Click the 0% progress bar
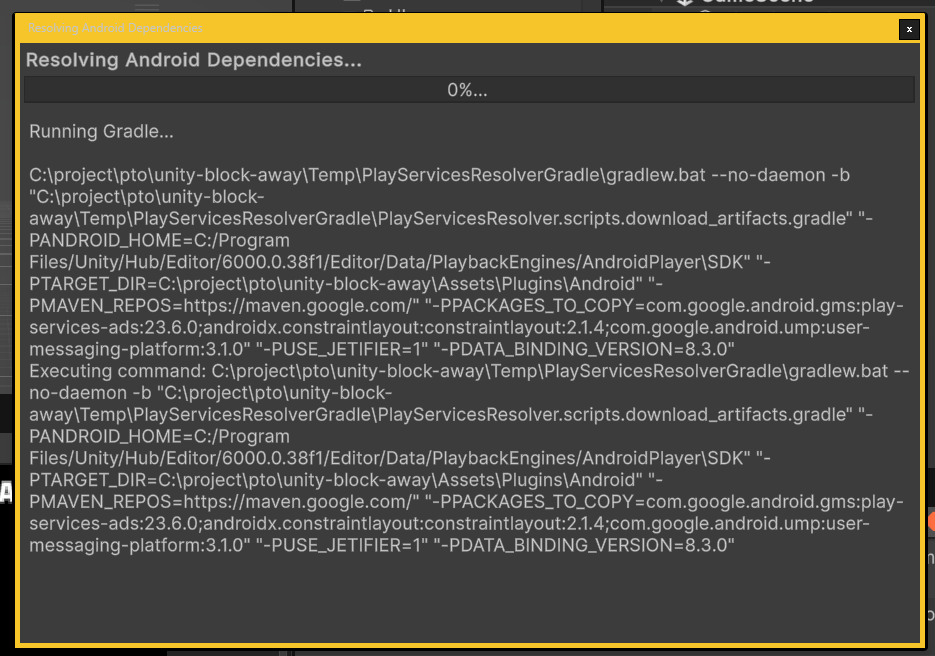 tap(469, 89)
